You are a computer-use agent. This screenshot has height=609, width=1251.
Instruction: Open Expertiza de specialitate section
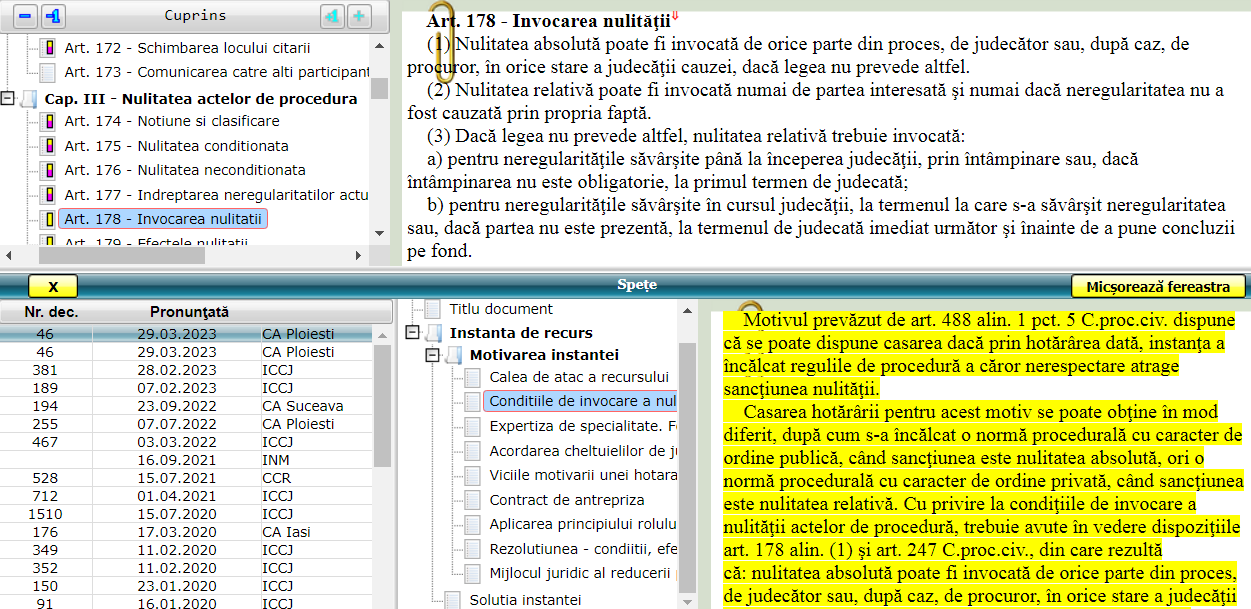tap(583, 426)
